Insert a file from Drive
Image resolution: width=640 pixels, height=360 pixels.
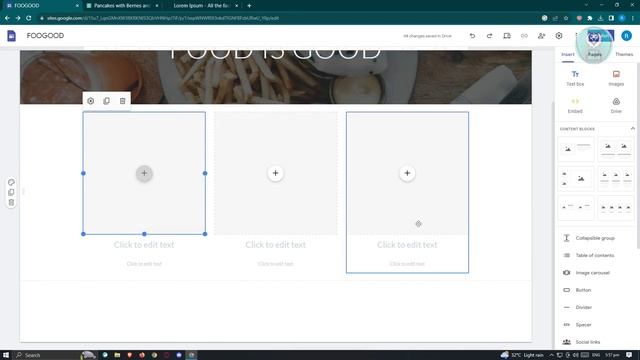(x=616, y=105)
